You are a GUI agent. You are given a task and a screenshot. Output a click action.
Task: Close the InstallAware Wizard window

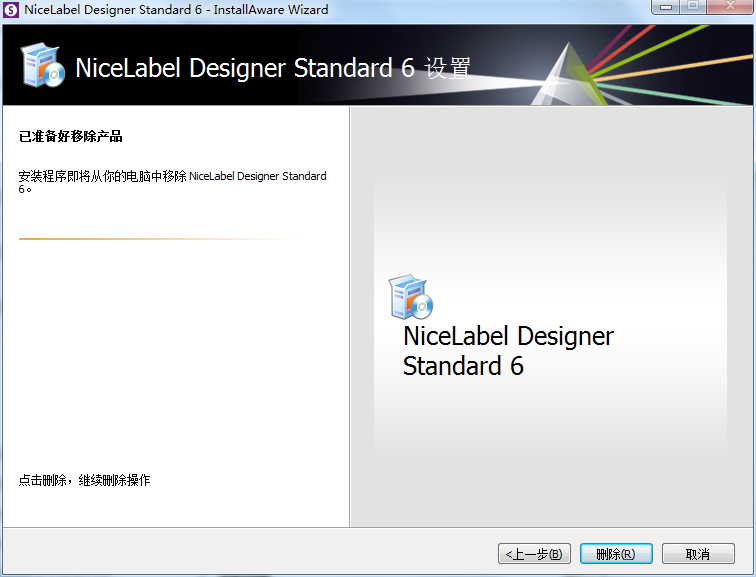tap(730, 7)
